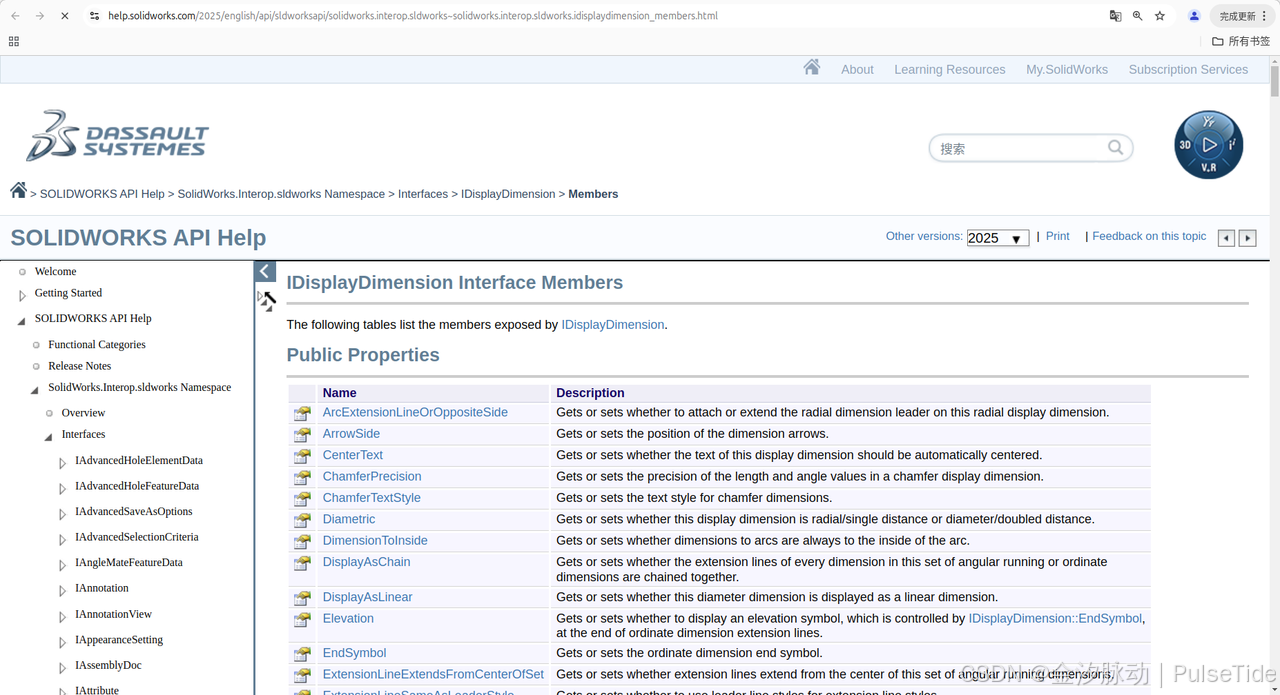This screenshot has height=695, width=1280.
Task: Bookmark this page with the star icon
Action: (1160, 16)
